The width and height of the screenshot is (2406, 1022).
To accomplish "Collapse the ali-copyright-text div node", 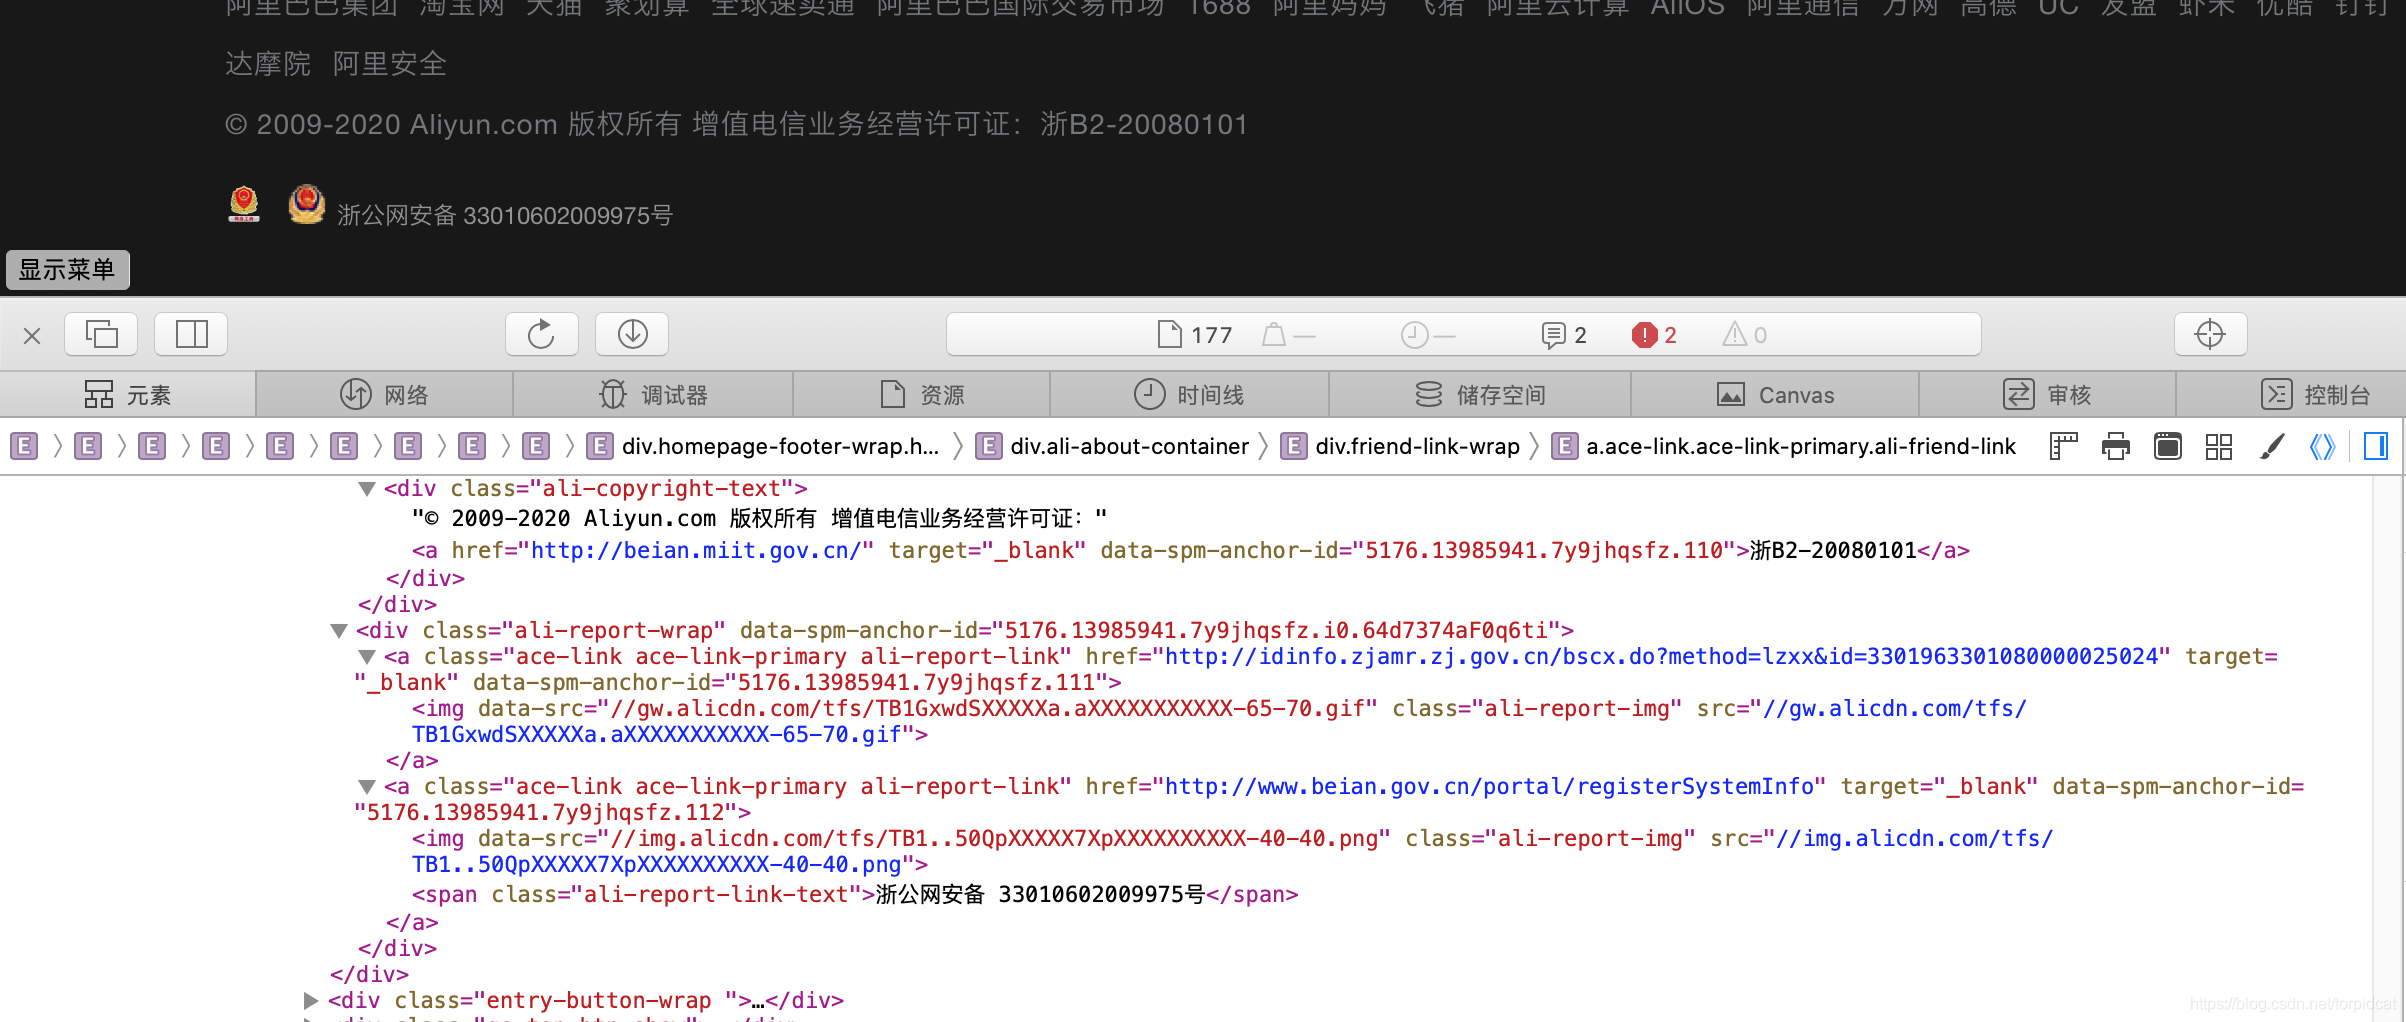I will point(367,489).
